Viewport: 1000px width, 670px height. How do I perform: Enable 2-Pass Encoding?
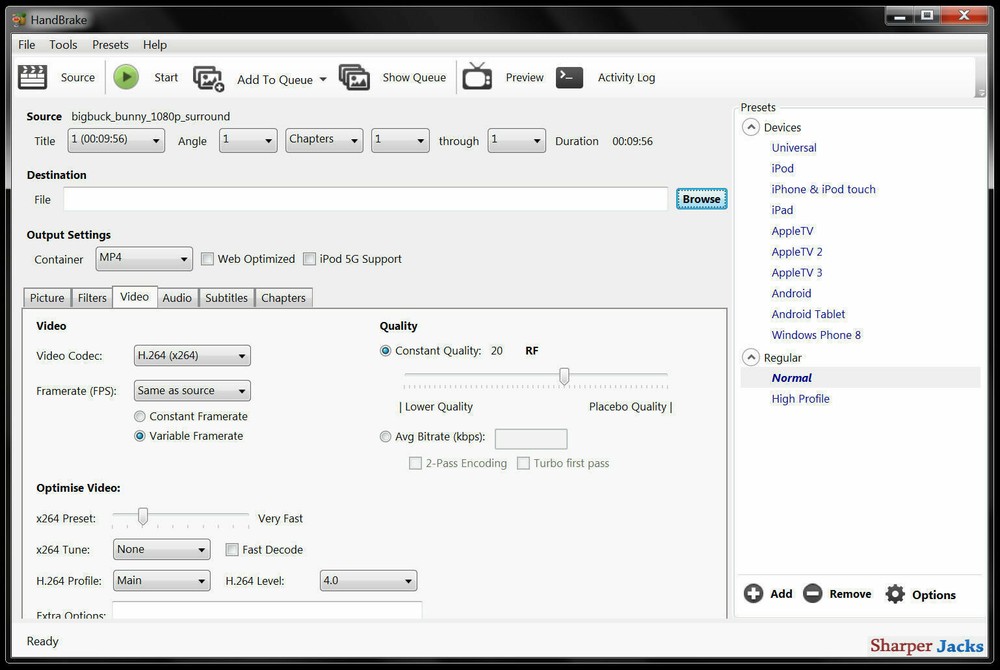(x=415, y=463)
